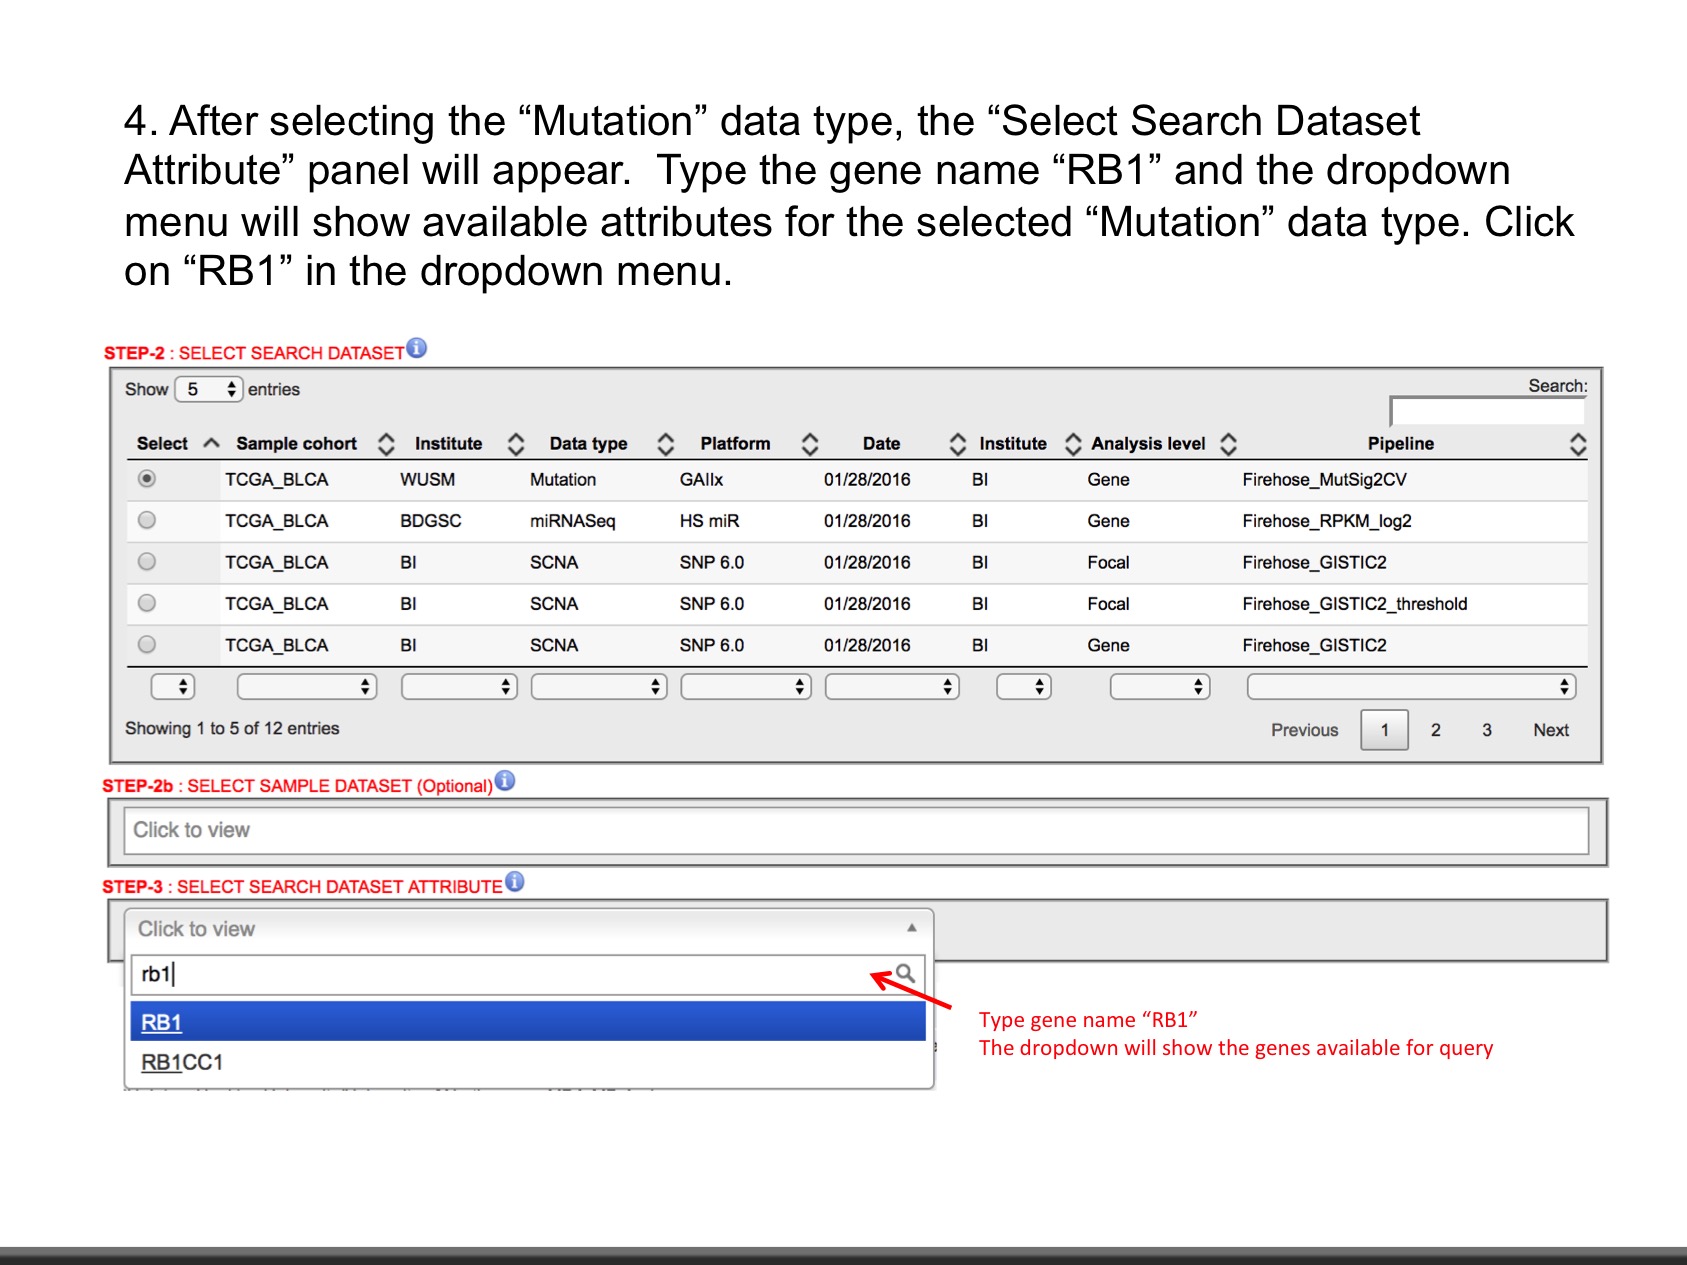Sort by Platform using its sort arrows
The width and height of the screenshot is (1687, 1265).
coord(810,444)
